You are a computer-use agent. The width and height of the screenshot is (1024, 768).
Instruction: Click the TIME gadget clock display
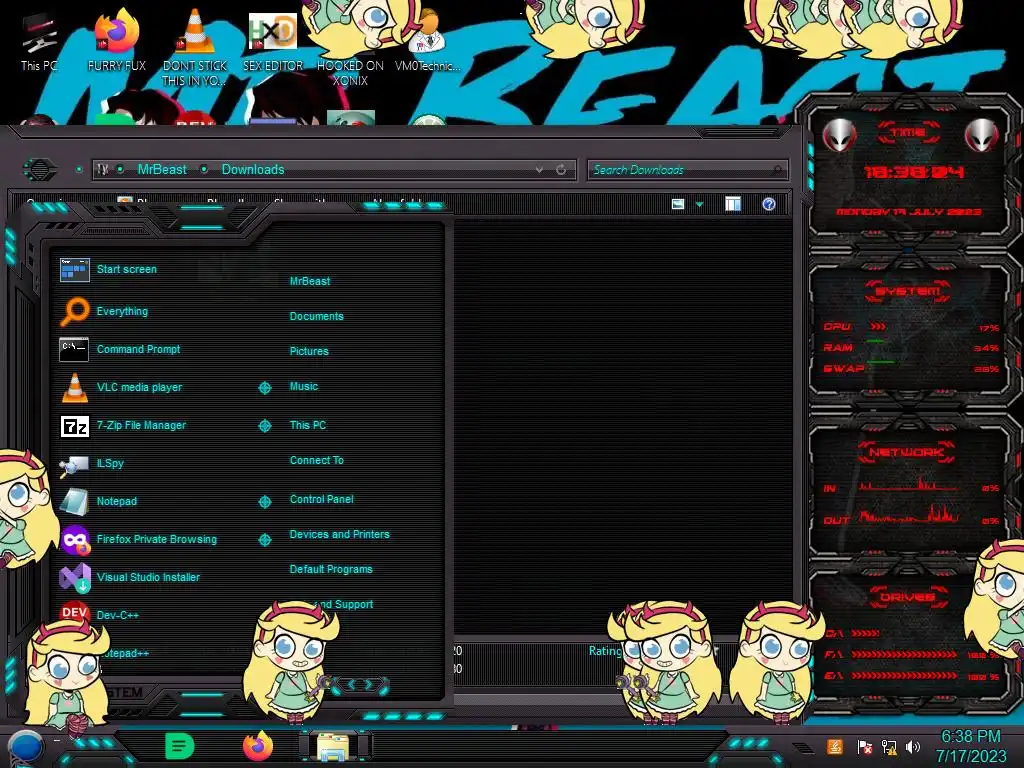(x=914, y=172)
